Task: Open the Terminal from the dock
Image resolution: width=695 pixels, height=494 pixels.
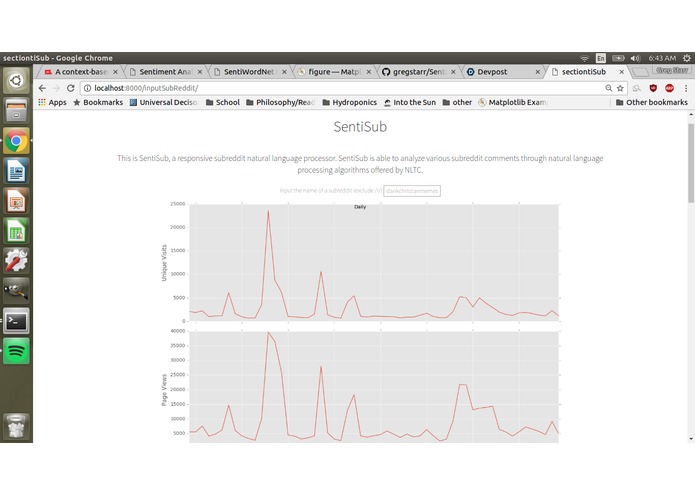Action: click(x=16, y=321)
